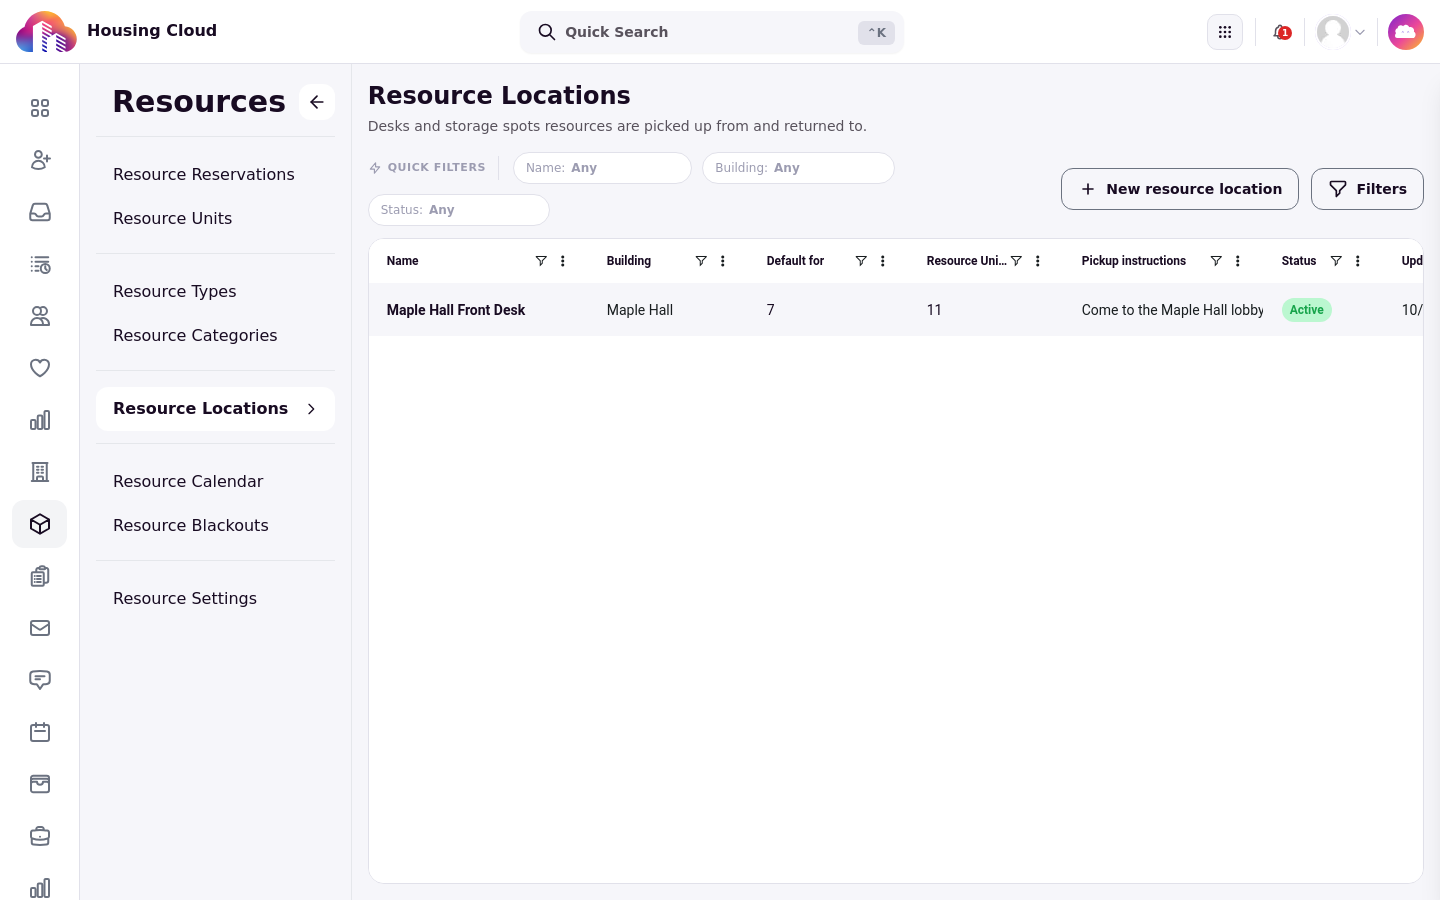Go to Resource Settings

[x=185, y=598]
